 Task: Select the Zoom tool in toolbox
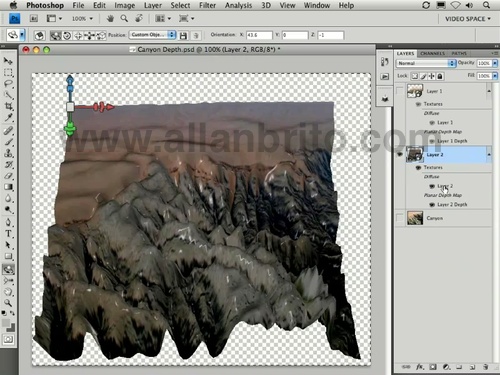click(8, 303)
